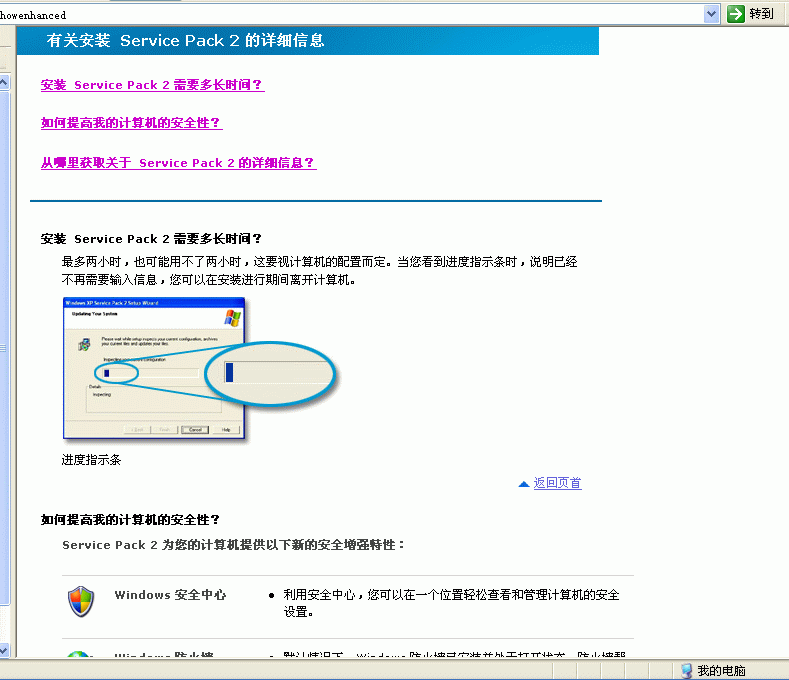
Task: Click the setup wizard progress bar screenshot
Action: tap(200, 369)
